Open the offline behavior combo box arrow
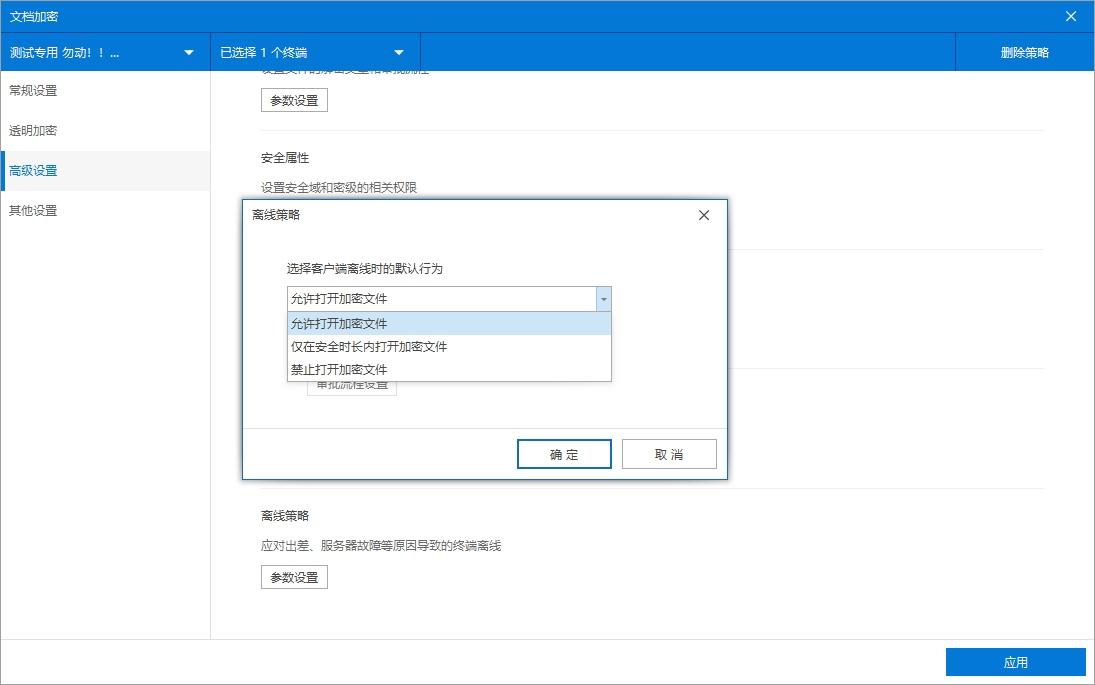 click(x=604, y=298)
